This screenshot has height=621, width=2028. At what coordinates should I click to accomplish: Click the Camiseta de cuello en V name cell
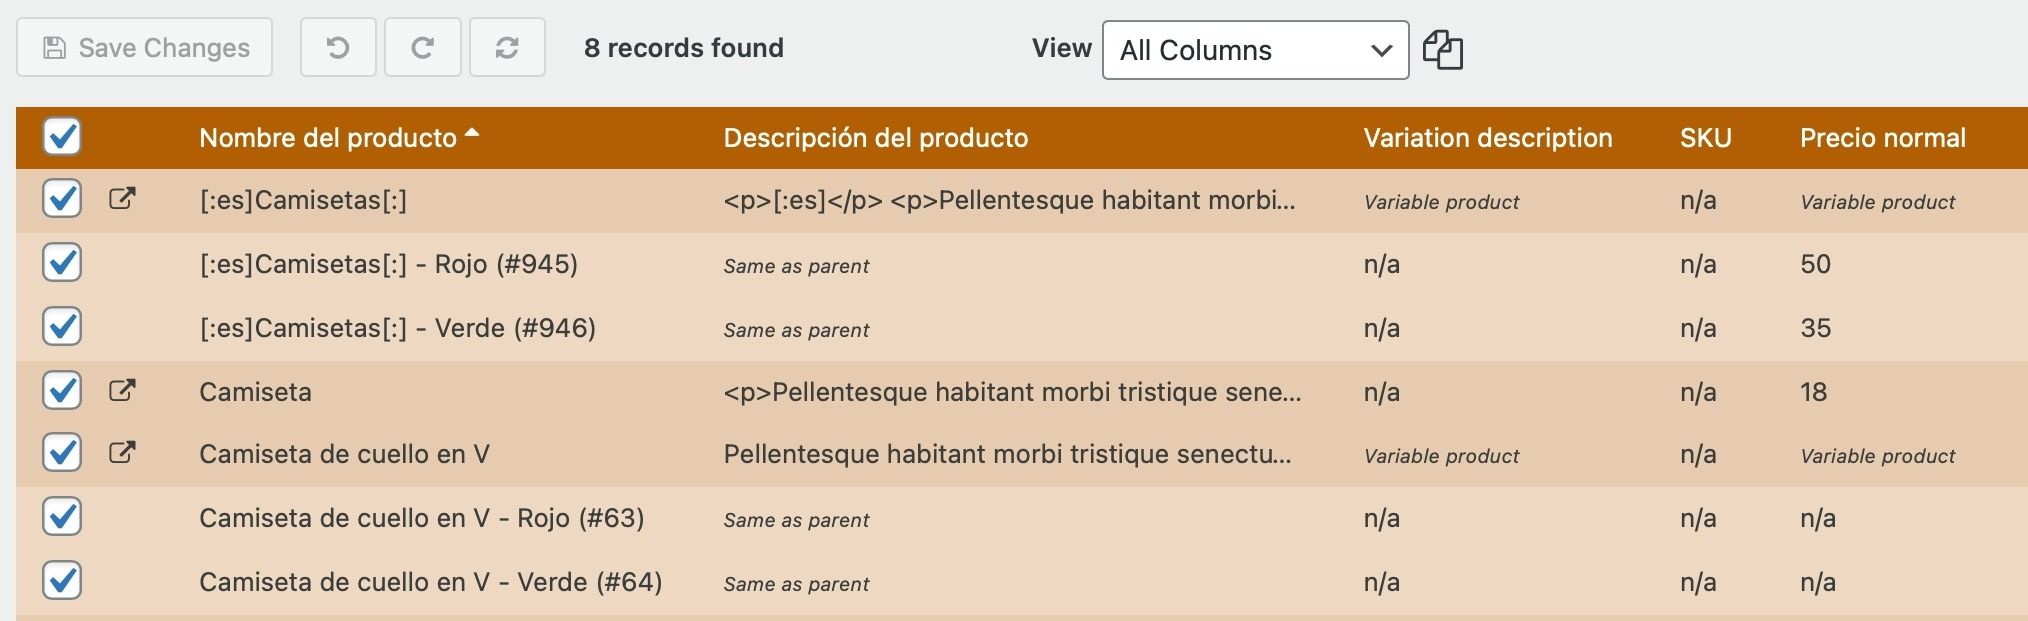[x=344, y=454]
